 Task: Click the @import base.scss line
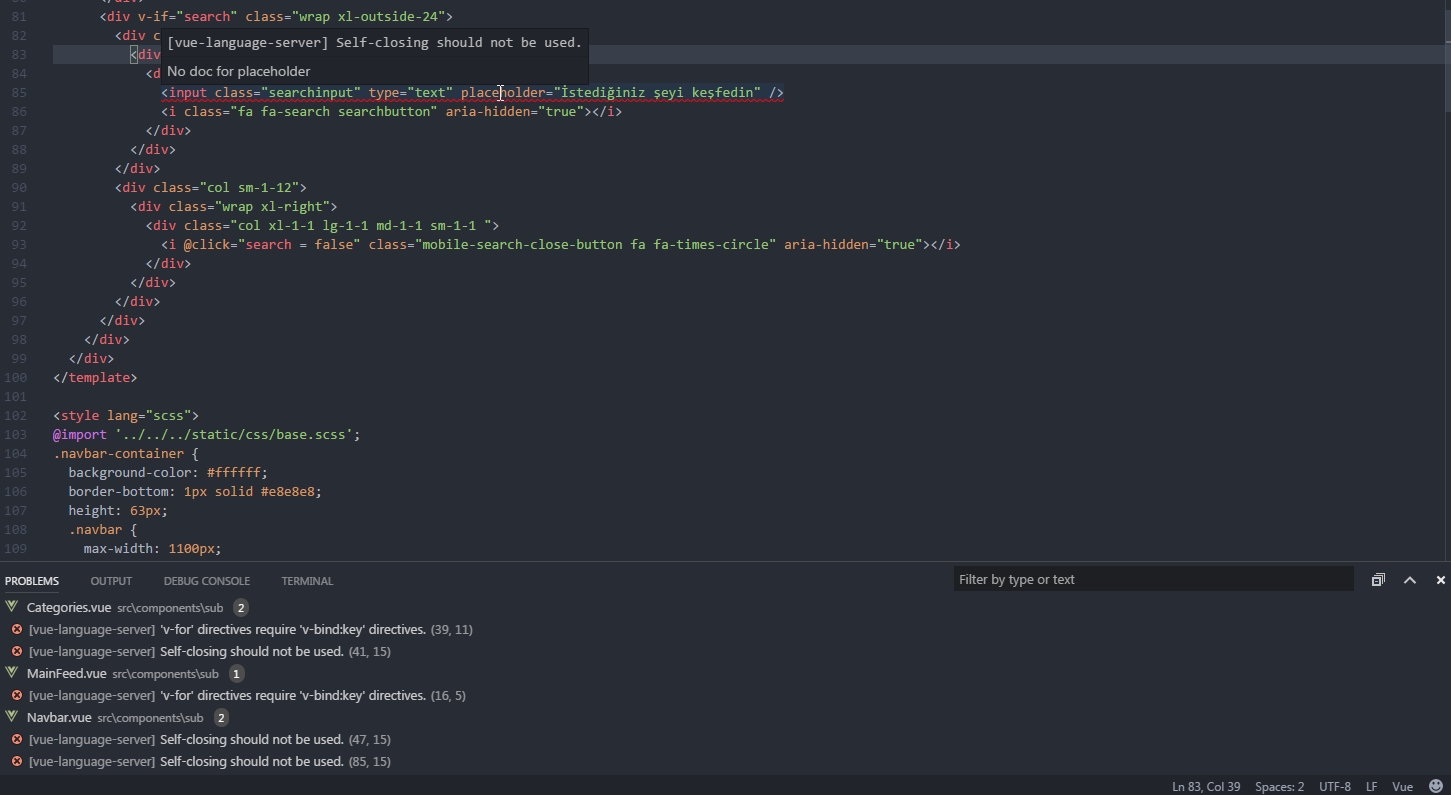[x=207, y=434]
